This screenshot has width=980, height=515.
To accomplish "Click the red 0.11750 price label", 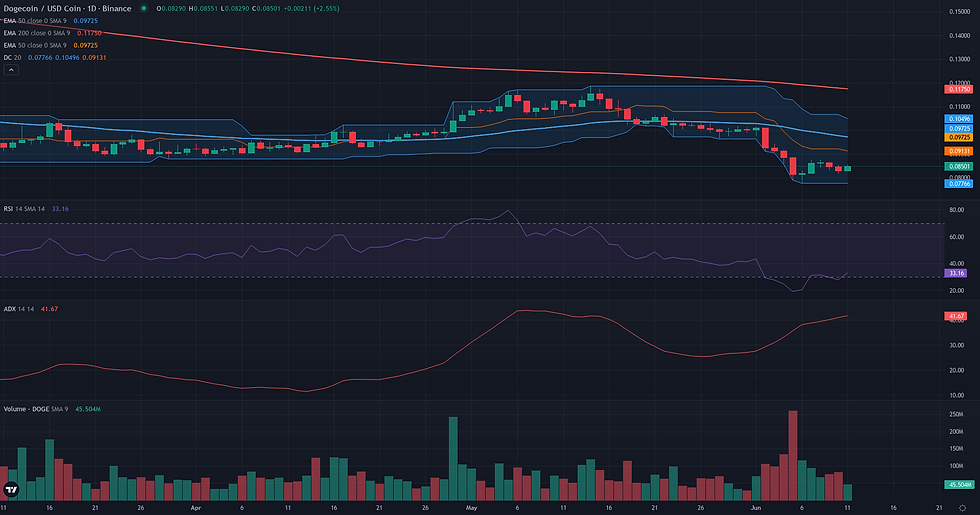I will tap(958, 89).
